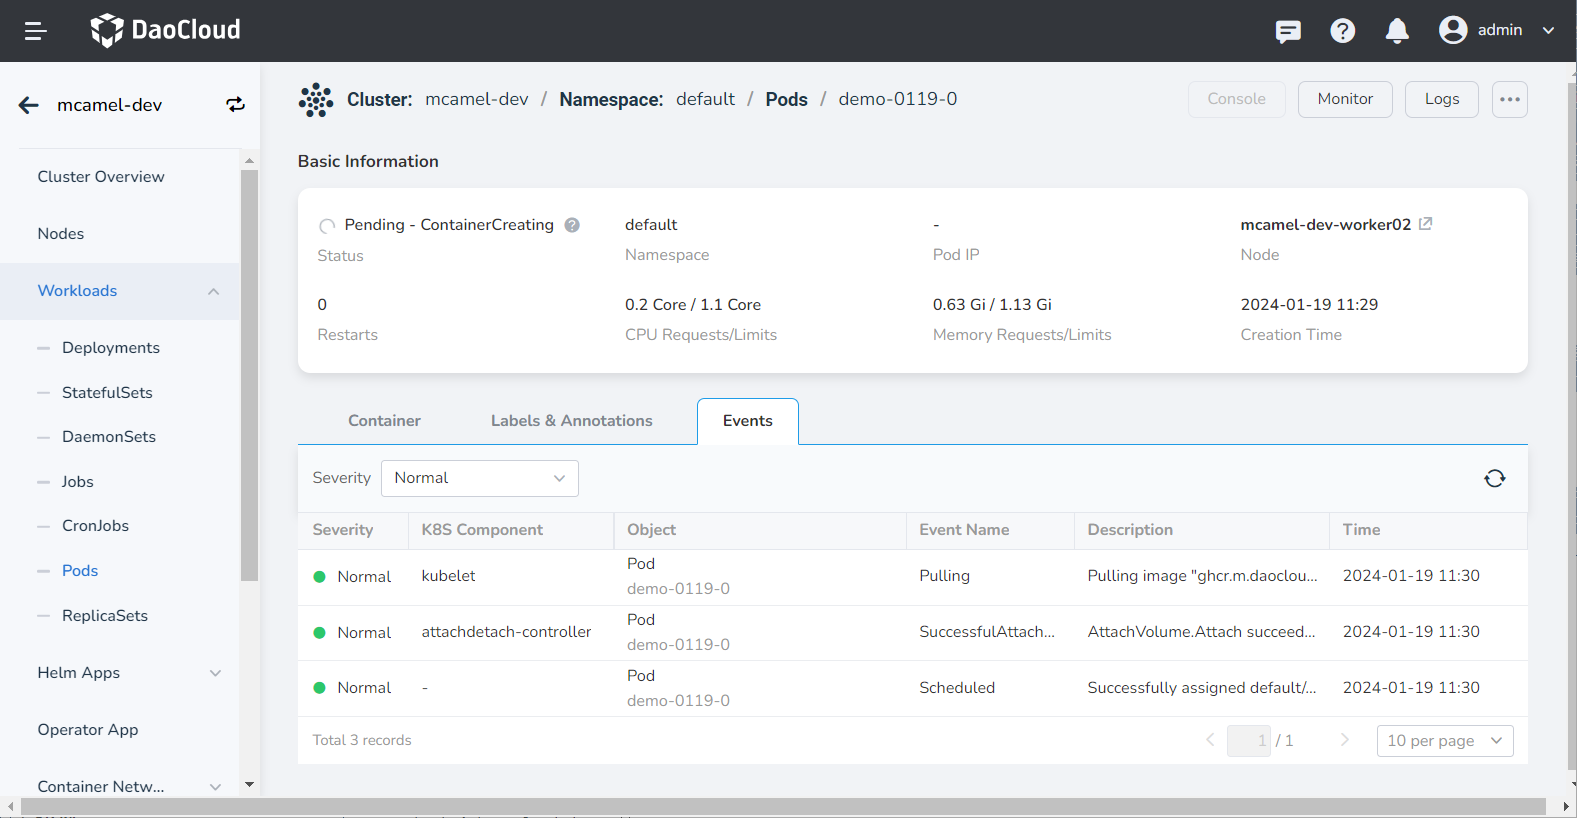This screenshot has width=1577, height=818.
Task: Click the Monitor button
Action: tap(1344, 99)
